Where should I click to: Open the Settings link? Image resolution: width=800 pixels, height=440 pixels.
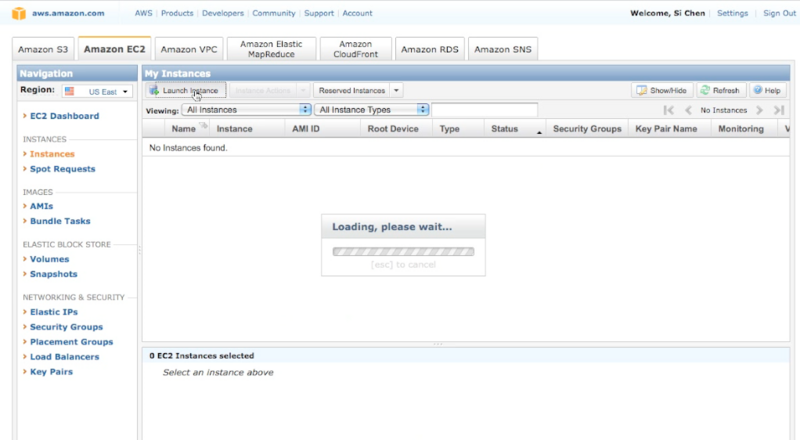(x=732, y=13)
